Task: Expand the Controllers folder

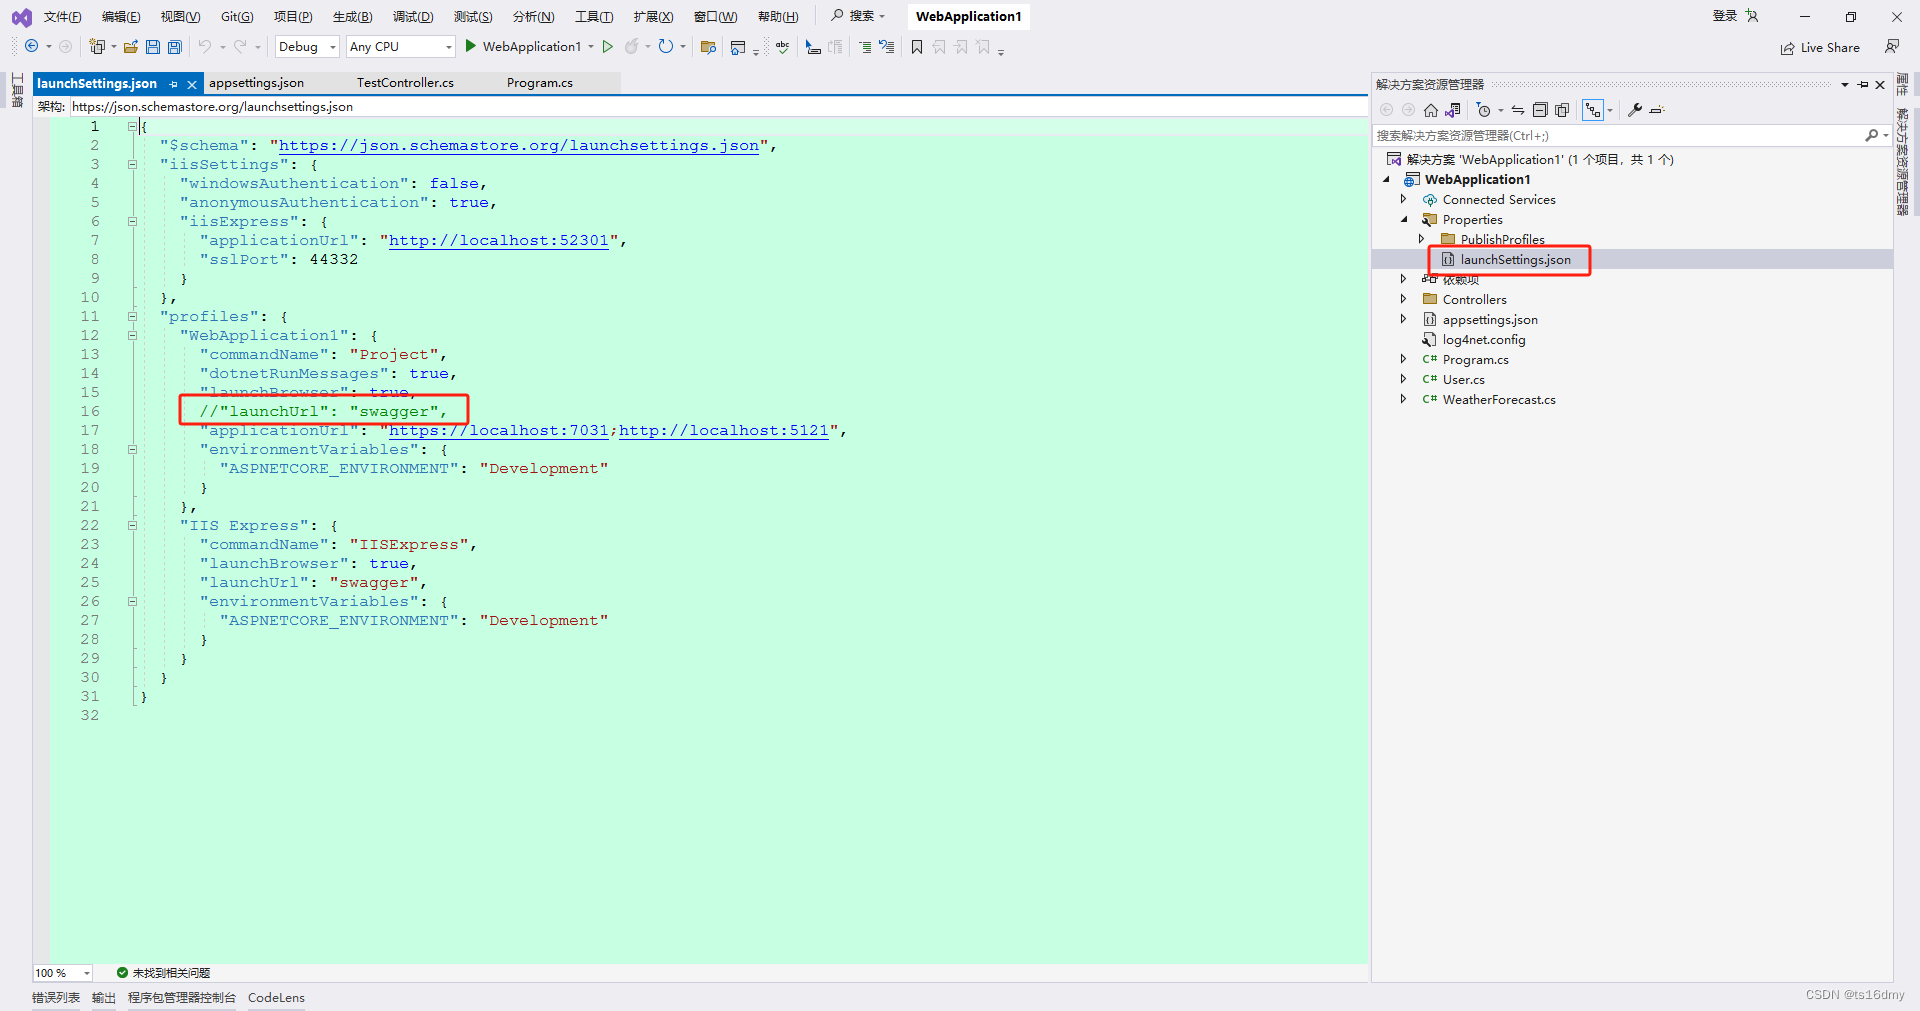Action: (1403, 299)
